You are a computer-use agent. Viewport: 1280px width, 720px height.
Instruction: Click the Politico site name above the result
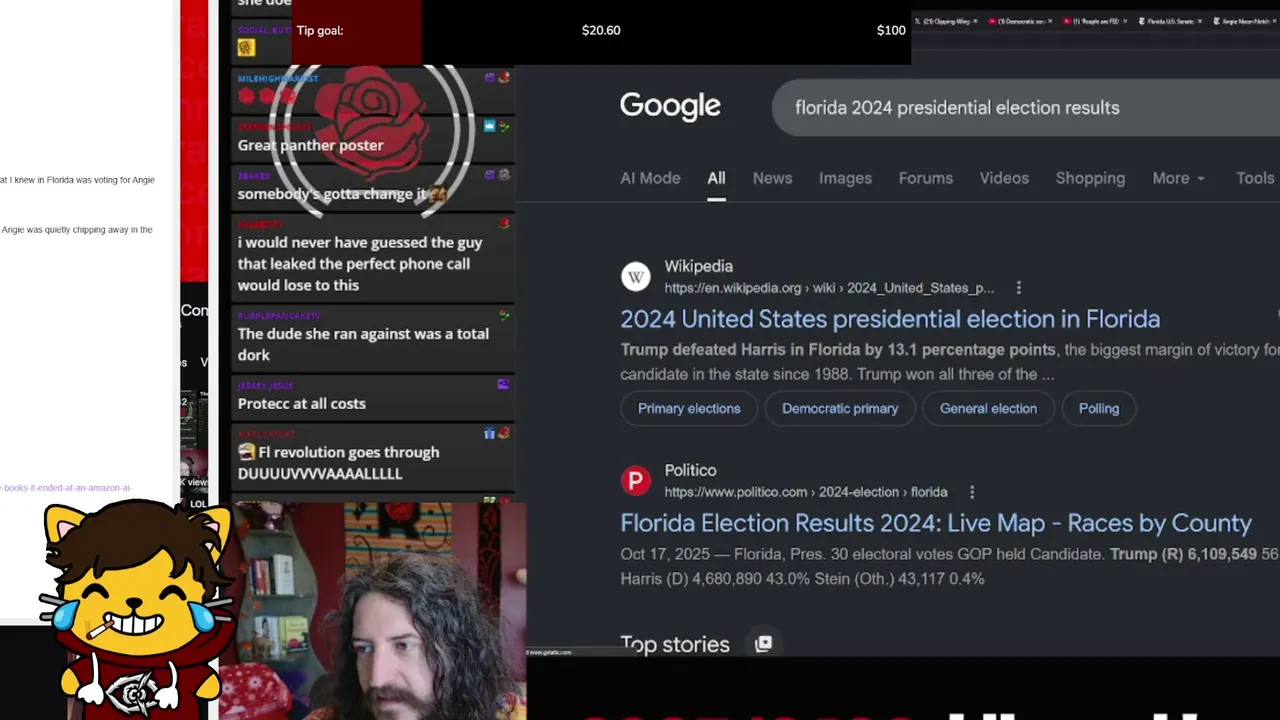click(690, 470)
